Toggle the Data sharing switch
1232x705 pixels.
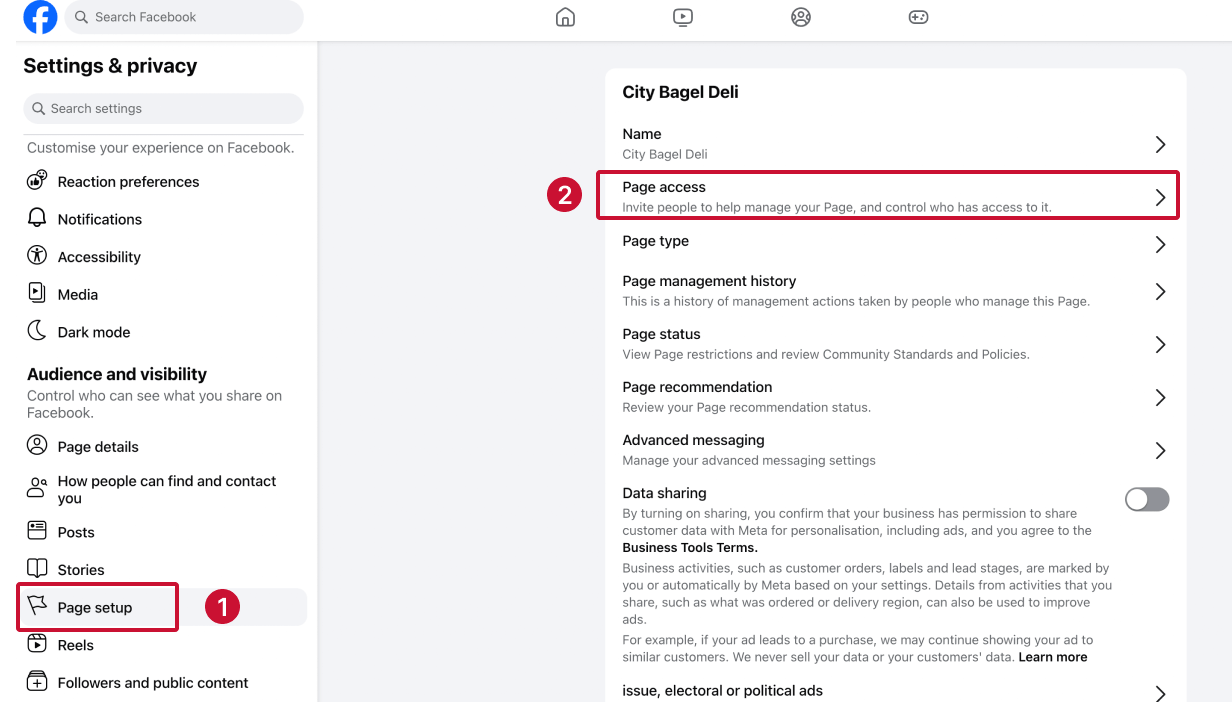[1147, 500]
